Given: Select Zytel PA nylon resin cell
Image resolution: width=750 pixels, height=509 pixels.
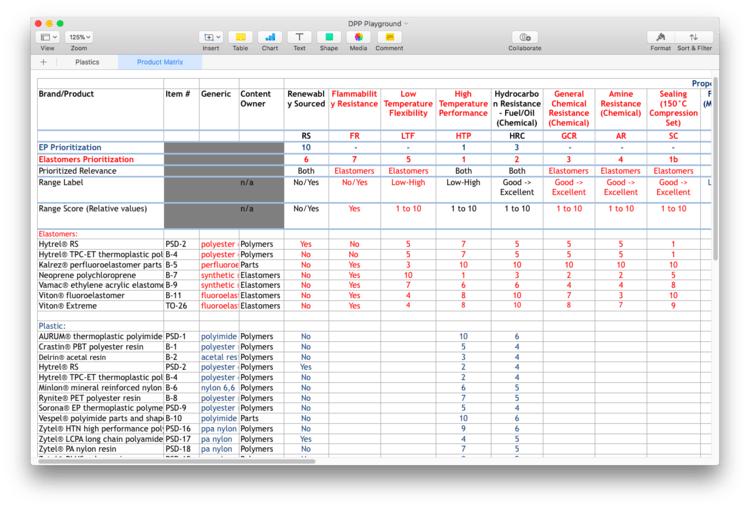Looking at the screenshot, I should click(x=100, y=449).
